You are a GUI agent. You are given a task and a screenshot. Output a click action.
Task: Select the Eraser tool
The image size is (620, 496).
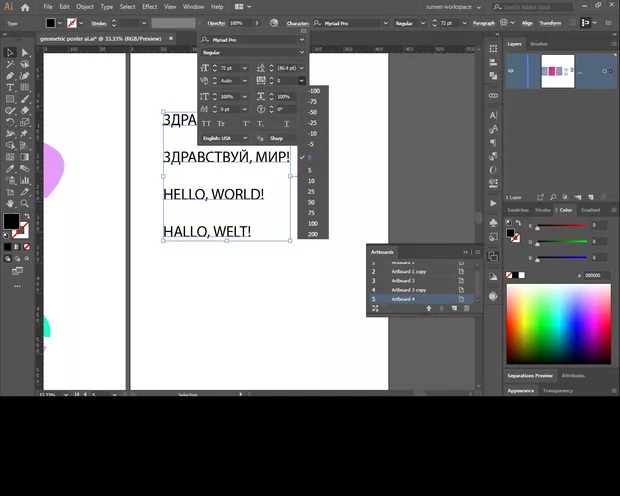pyautogui.click(x=25, y=110)
